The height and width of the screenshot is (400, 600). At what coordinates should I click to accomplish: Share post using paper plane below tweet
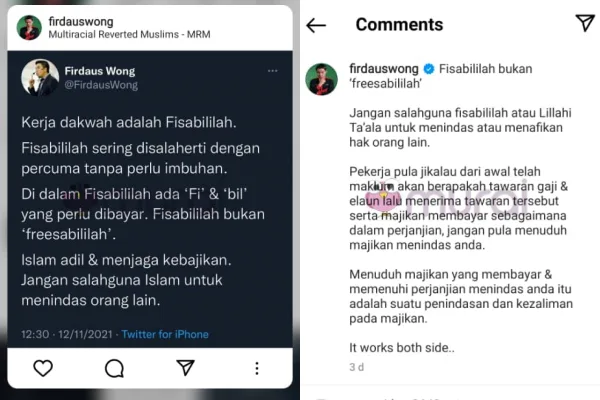pos(186,367)
